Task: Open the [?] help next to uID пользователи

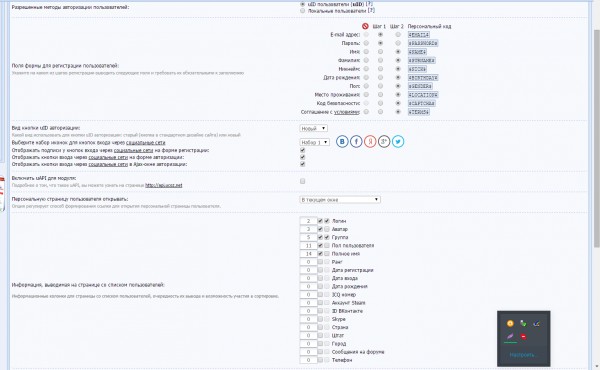Action: (369, 4)
